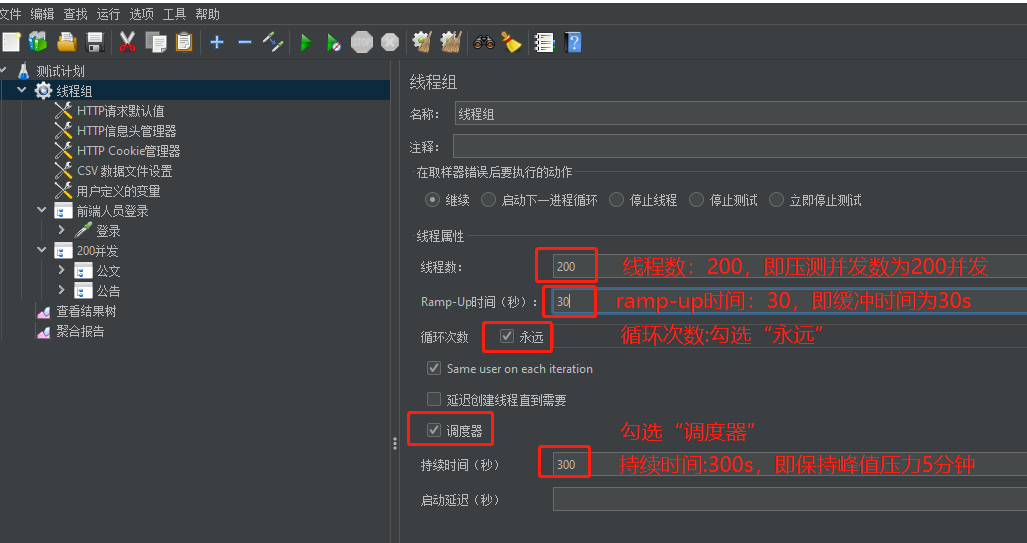Open Help with question mark icon

(x=573, y=43)
